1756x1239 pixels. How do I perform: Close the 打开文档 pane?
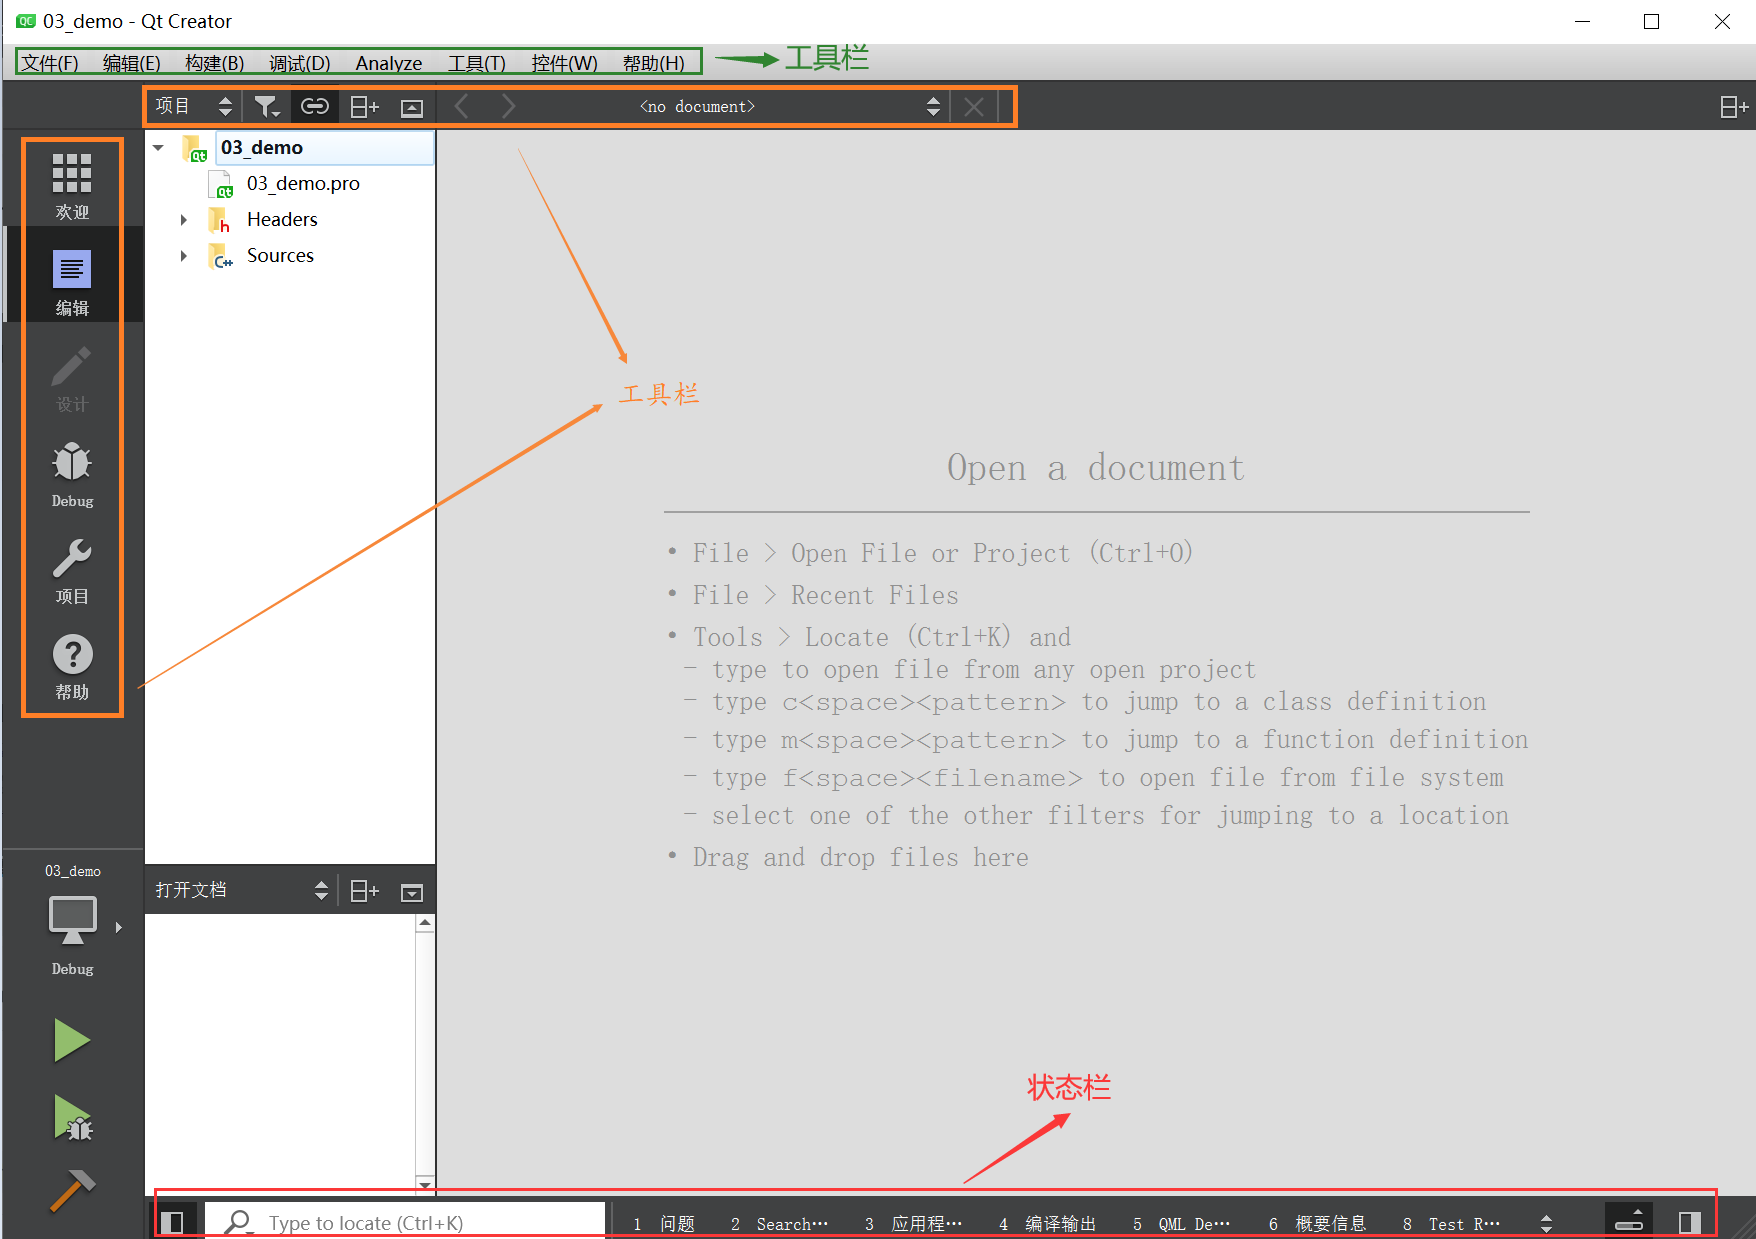pos(412,891)
